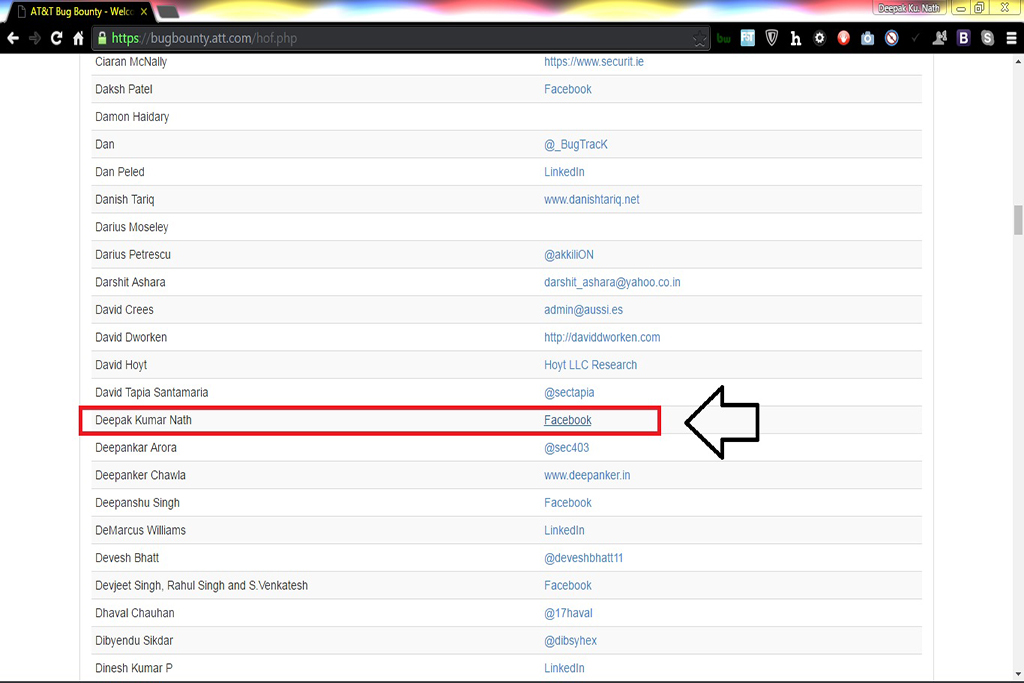Viewport: 1024px width, 683px height.
Task: Click the name 'Darius Petrescu'
Action: pyautogui.click(x=133, y=255)
